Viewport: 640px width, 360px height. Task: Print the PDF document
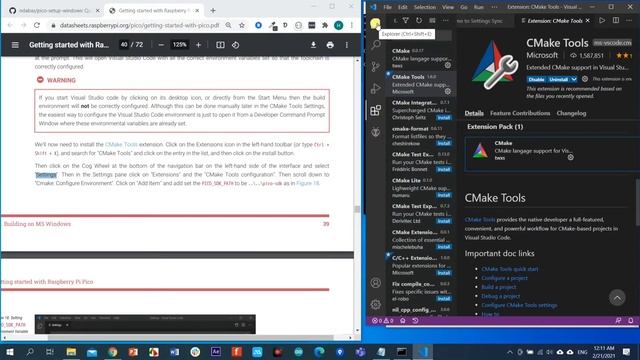coord(330,45)
